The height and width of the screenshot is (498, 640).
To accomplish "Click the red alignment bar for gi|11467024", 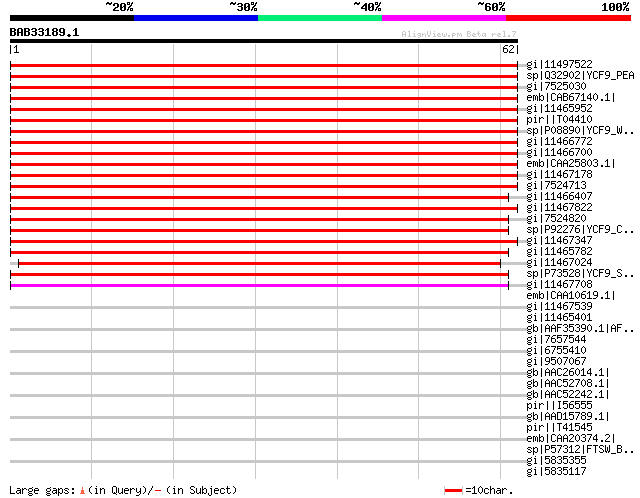I will (x=259, y=263).
